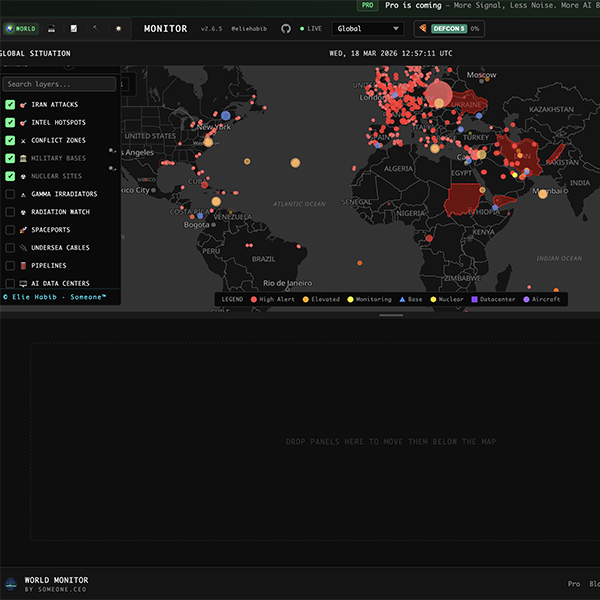
Task: Focus the Search layers input field
Action: point(59,84)
